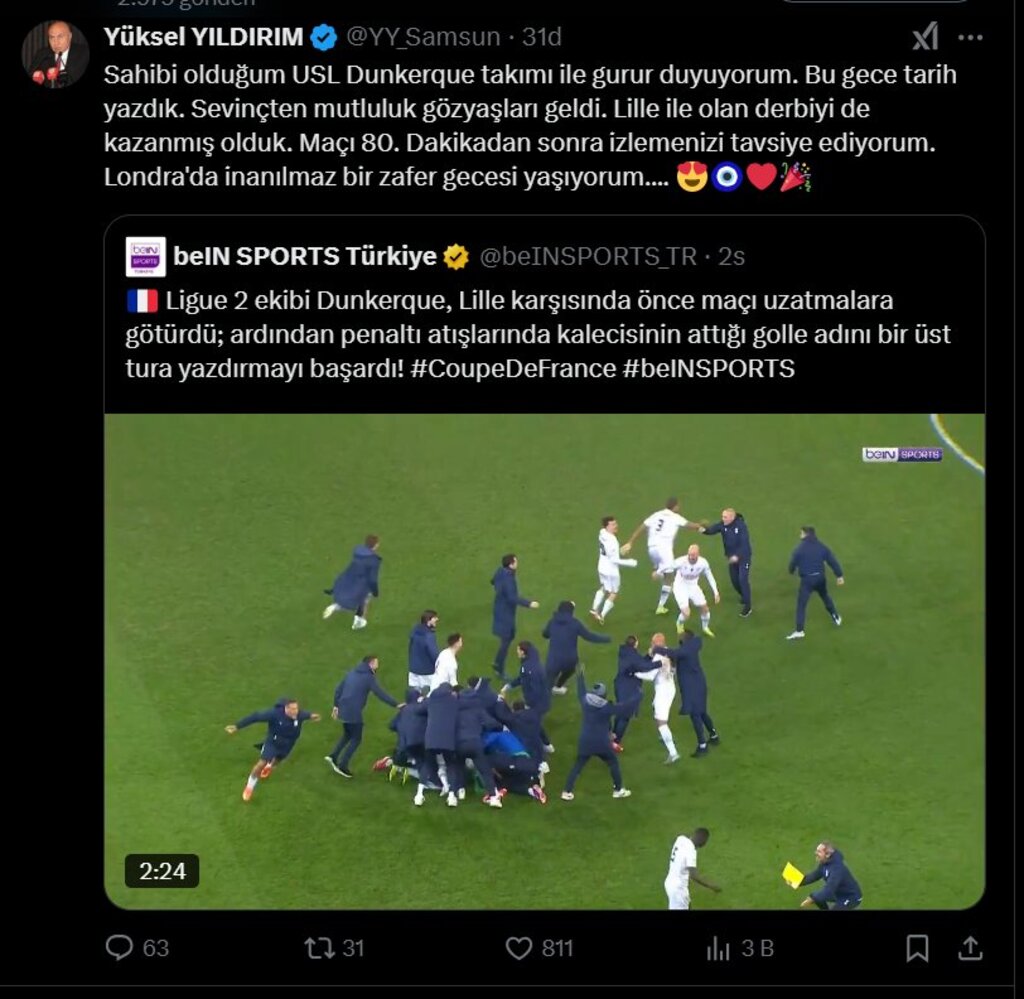Click the blue verified badge
Screen dimensions: 1024x999
tap(323, 38)
